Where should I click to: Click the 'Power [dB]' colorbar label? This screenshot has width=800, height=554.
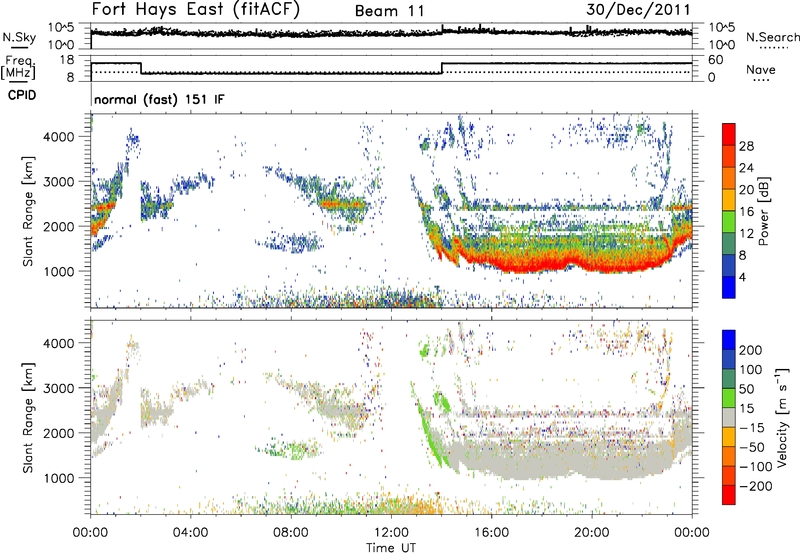pyautogui.click(x=764, y=211)
